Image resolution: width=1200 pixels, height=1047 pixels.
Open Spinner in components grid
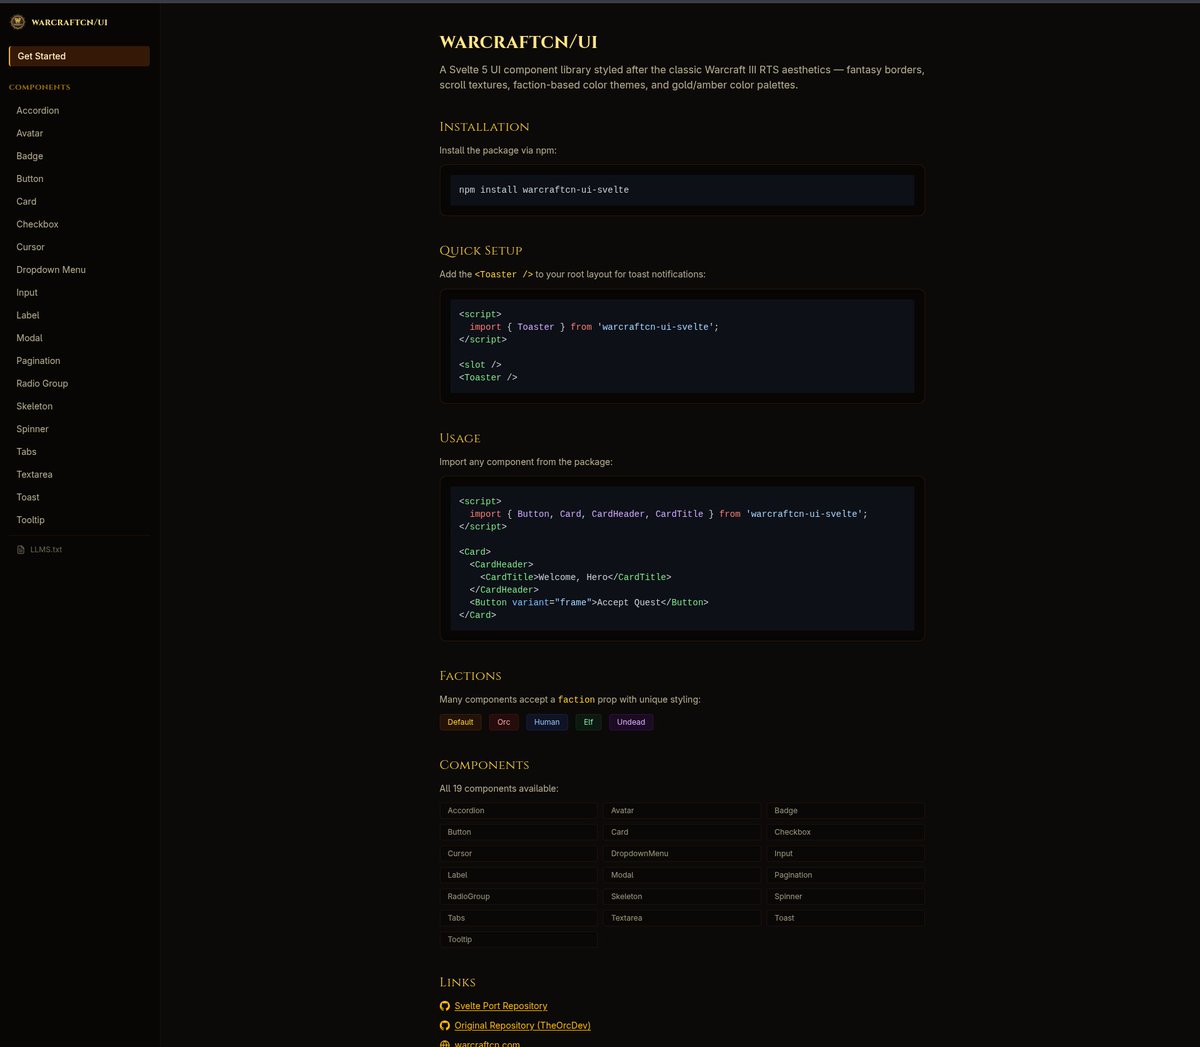[x=846, y=897]
